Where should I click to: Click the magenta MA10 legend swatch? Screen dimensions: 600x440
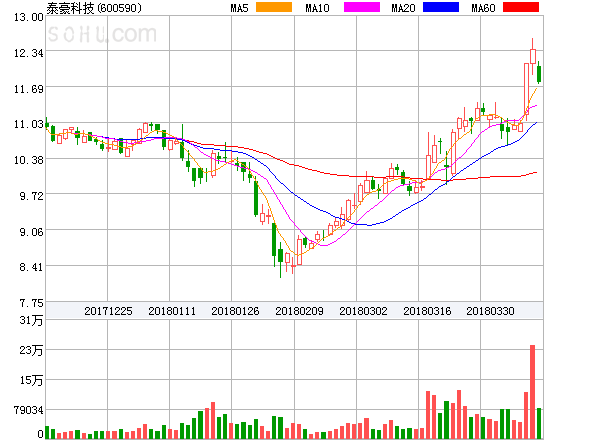click(362, 7)
